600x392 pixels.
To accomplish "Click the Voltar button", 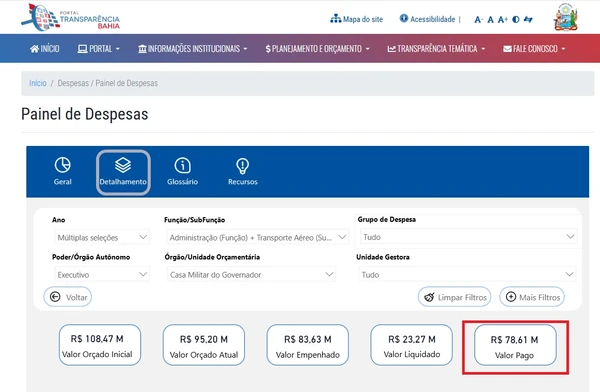I will click(68, 297).
